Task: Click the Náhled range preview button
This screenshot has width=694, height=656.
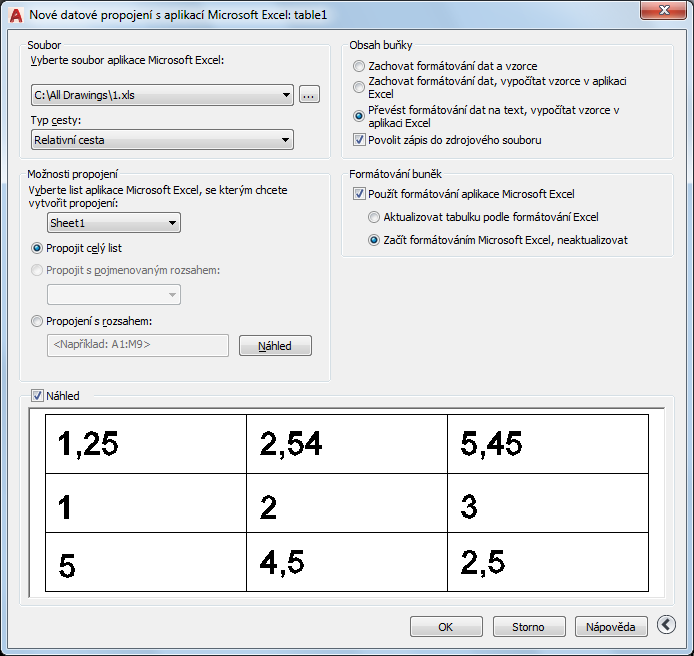Action: pyautogui.click(x=275, y=346)
